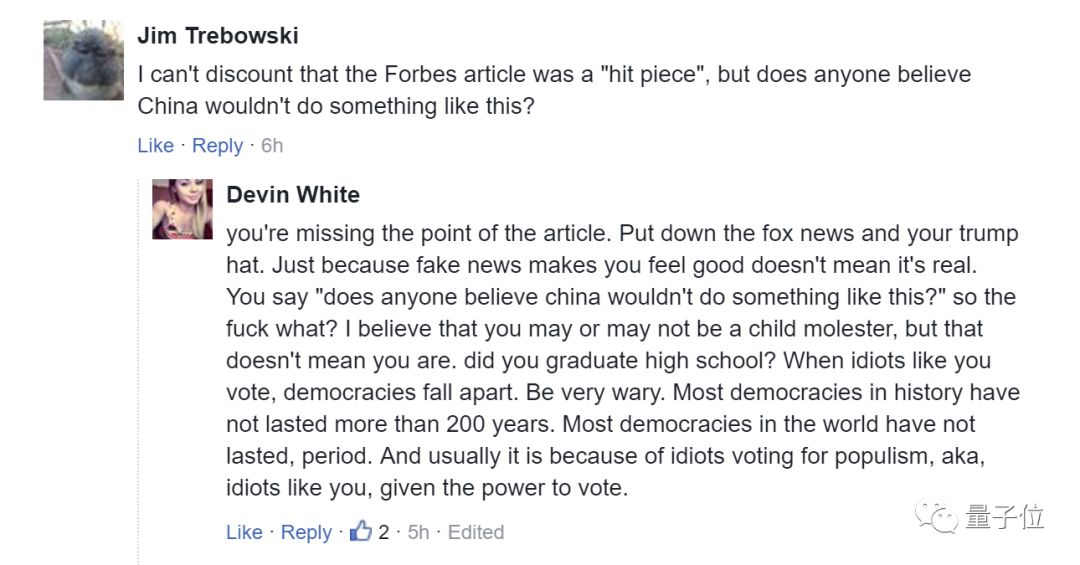The height and width of the screenshot is (565, 1080).
Task: View edit history via the Edited label
Action: [476, 532]
